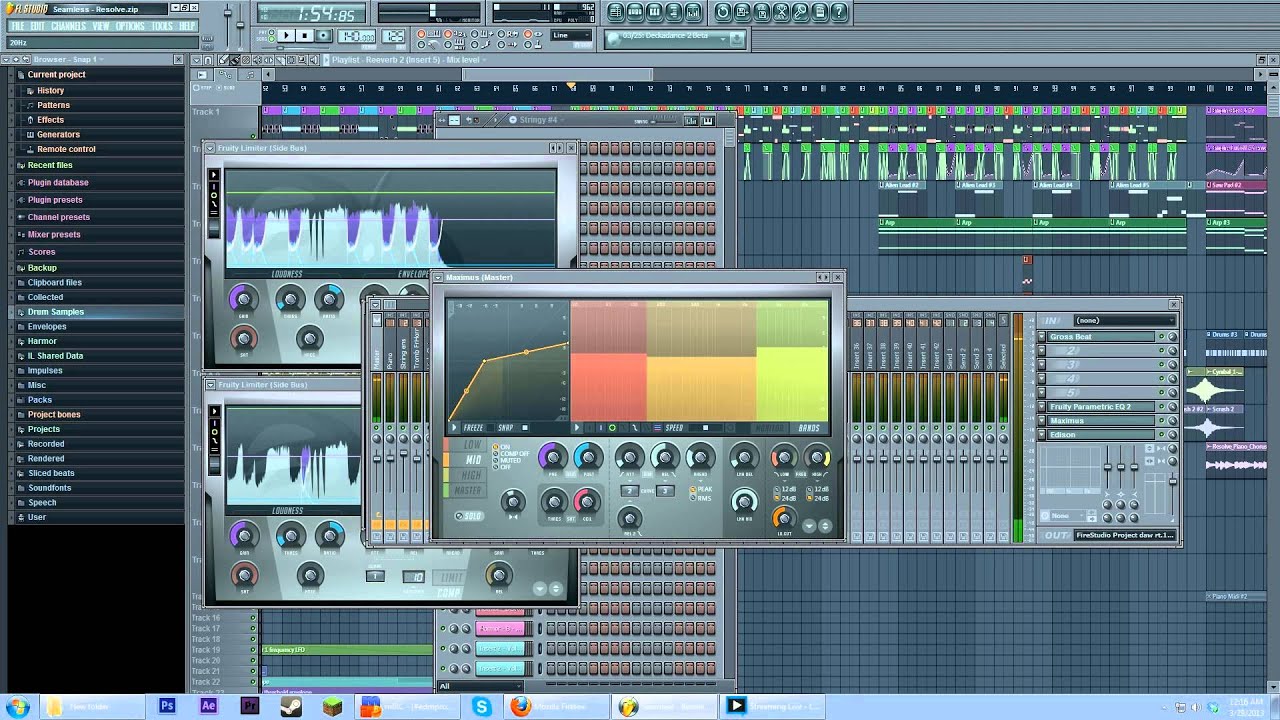Image resolution: width=1280 pixels, height=720 pixels.
Task: Select Maximus band OFF radio option
Action: tap(496, 467)
